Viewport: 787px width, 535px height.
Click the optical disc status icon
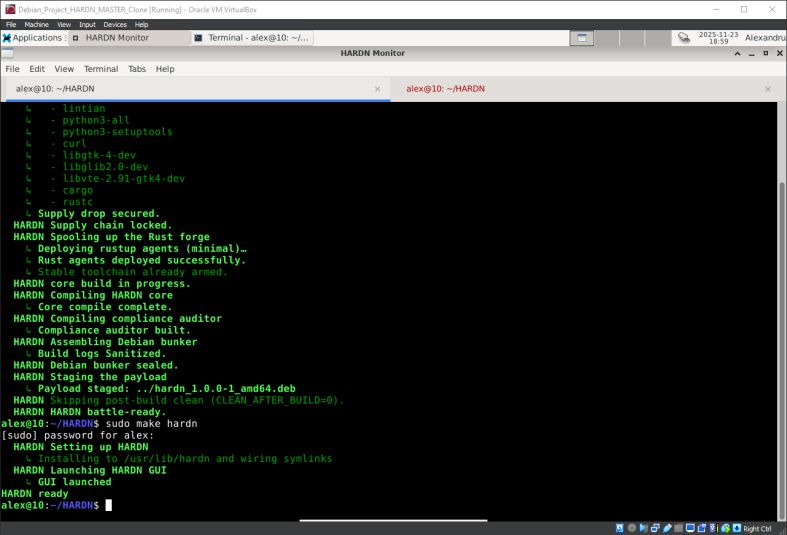[632, 528]
